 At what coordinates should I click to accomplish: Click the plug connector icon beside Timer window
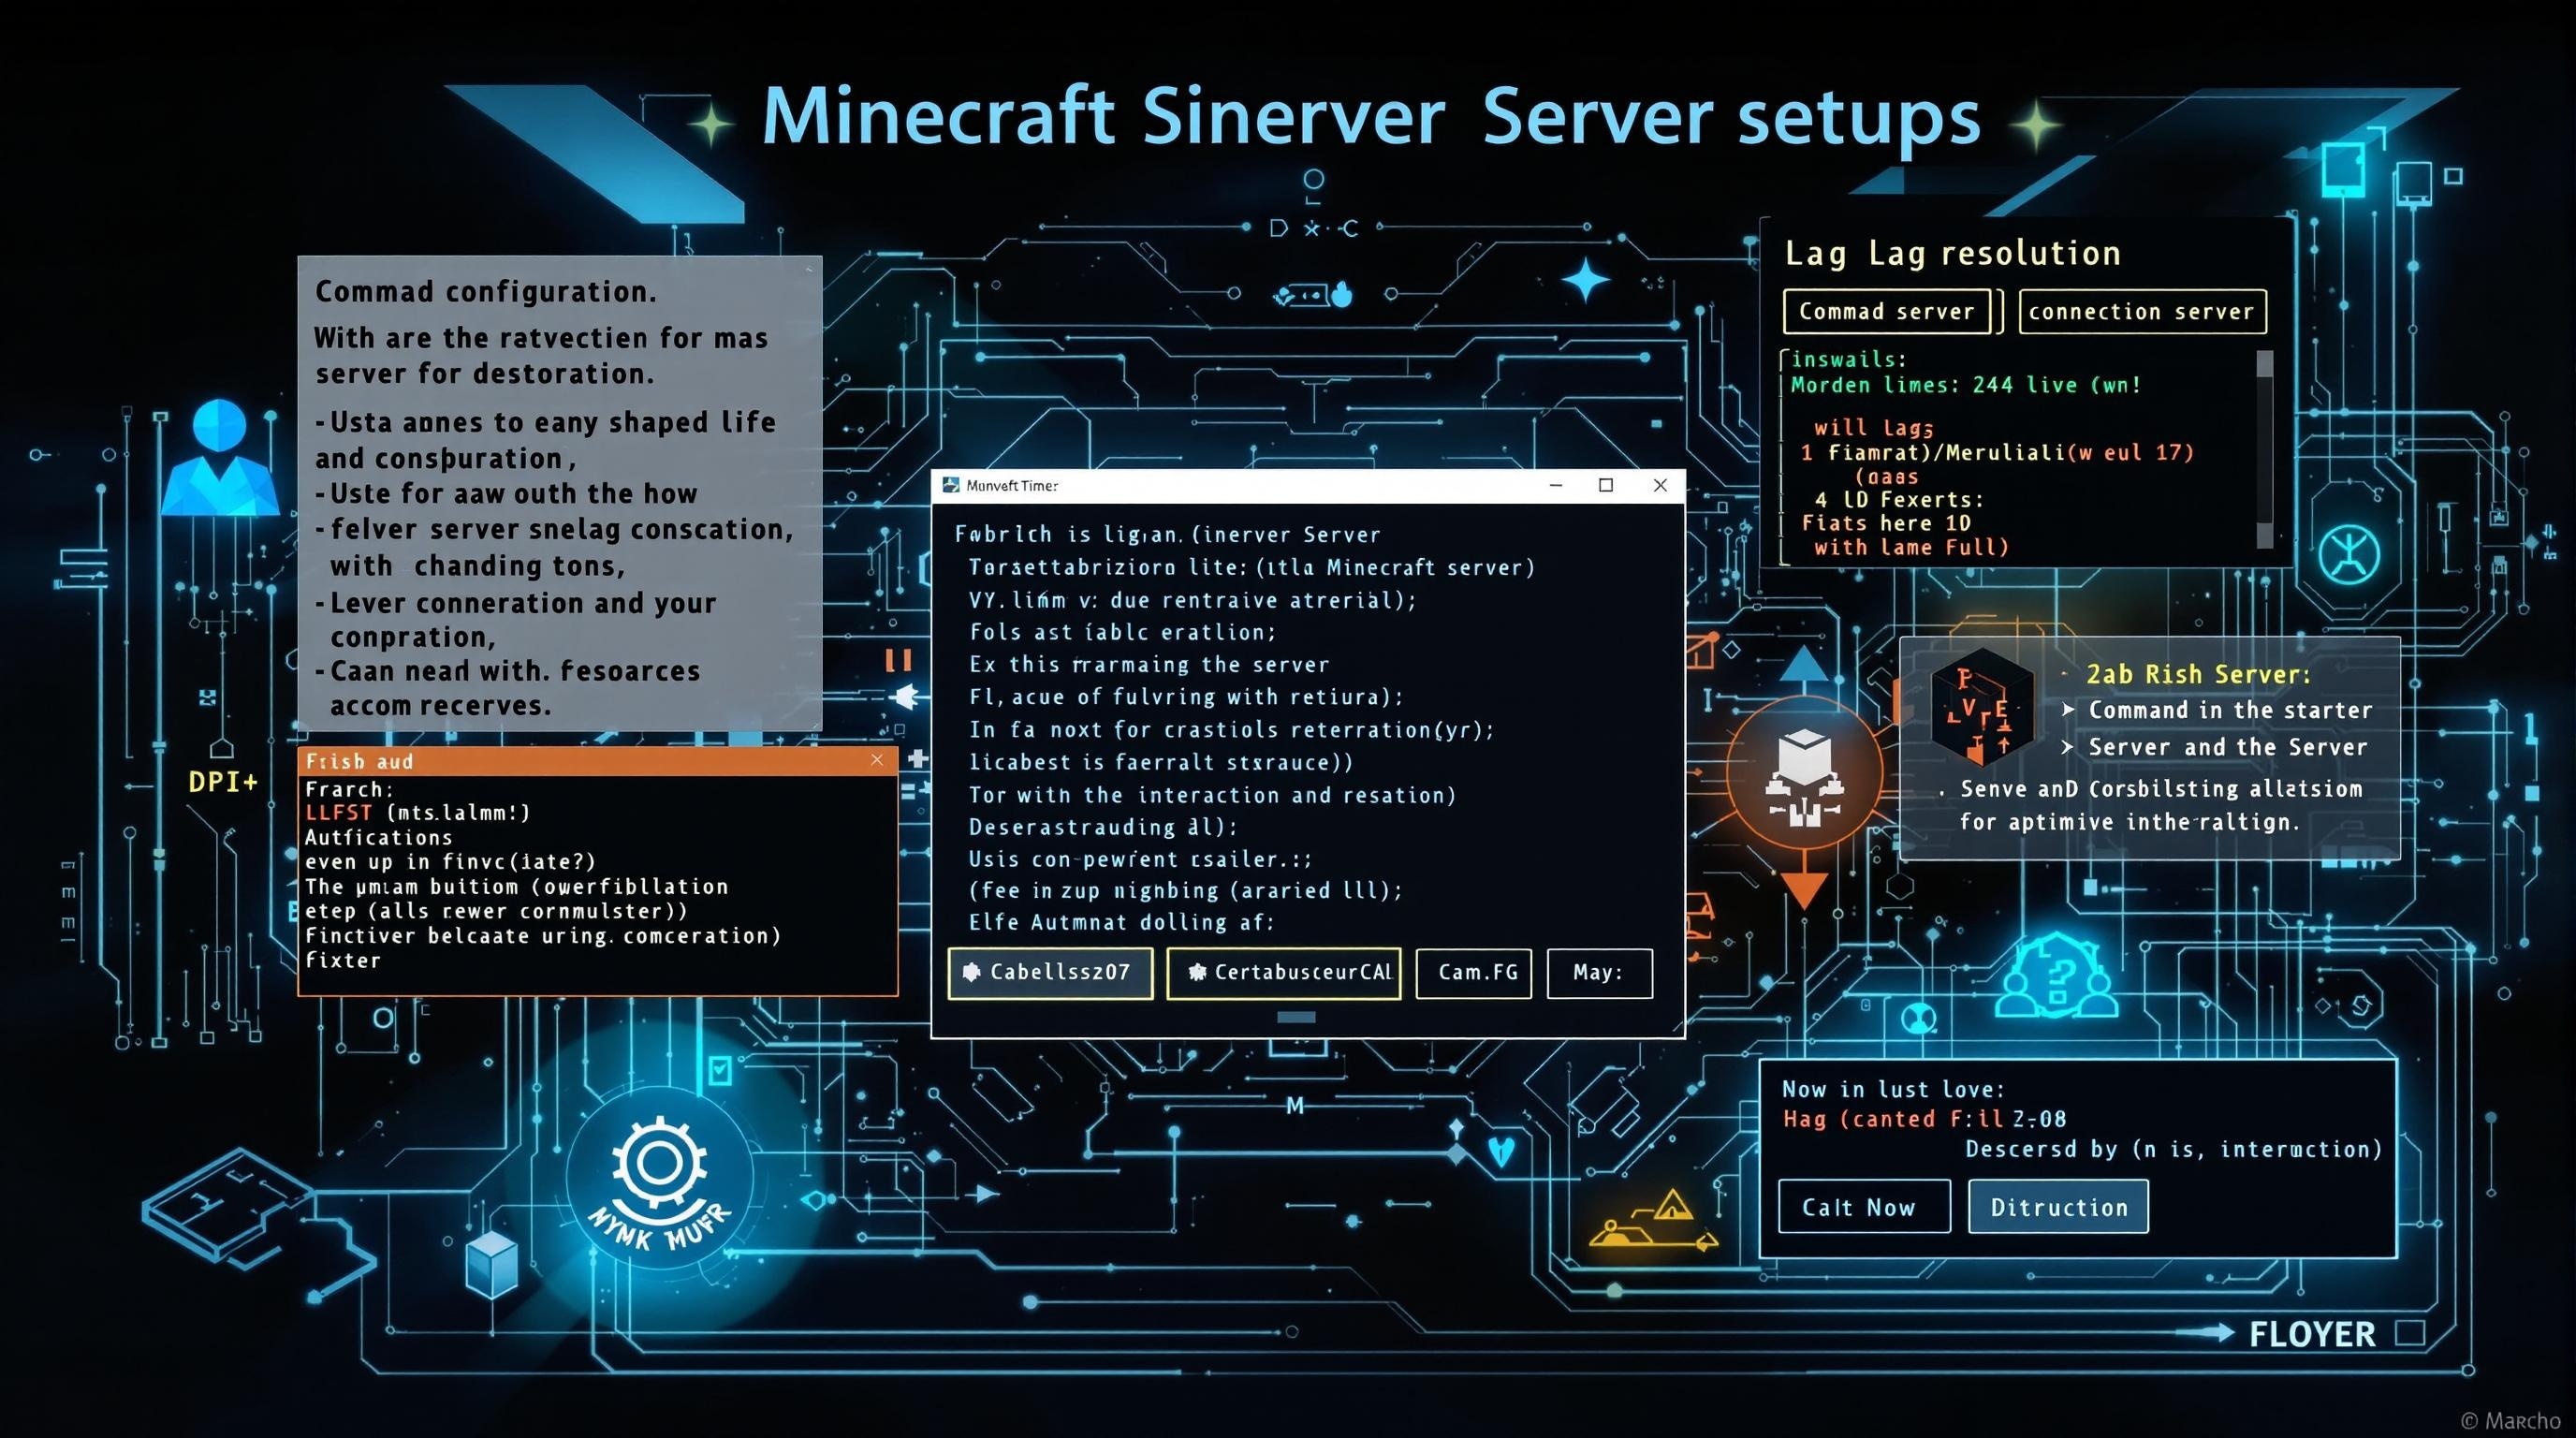[905, 696]
